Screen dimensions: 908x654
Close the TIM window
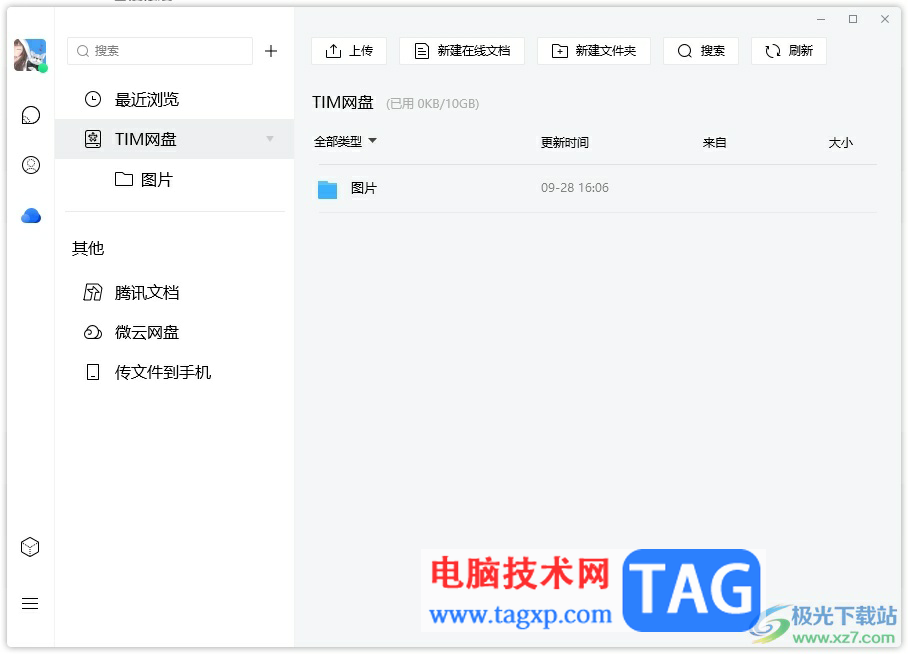coord(885,19)
